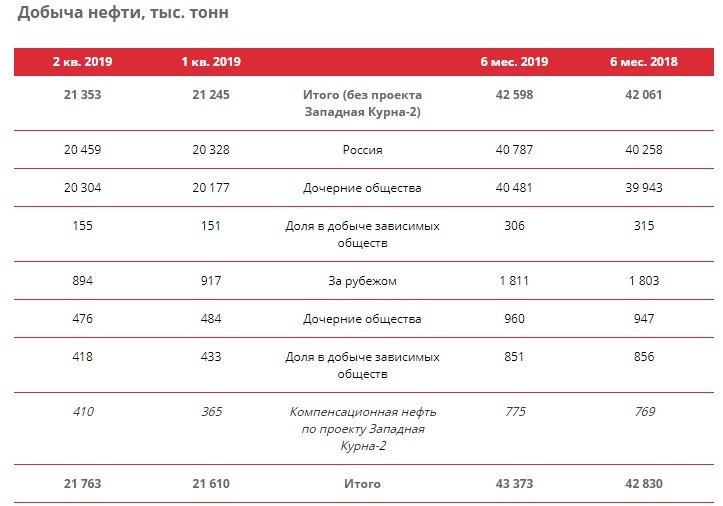Select the value 20 177 cell
This screenshot has width=723, height=506.
tap(211, 187)
